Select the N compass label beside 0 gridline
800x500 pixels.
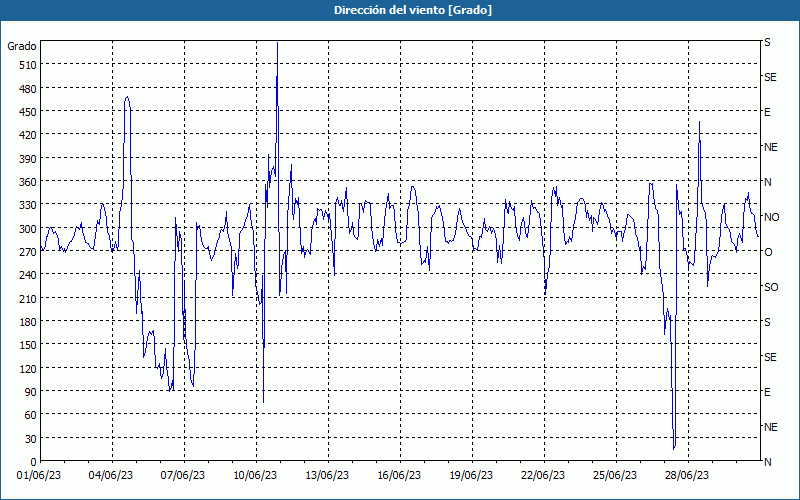pos(768,462)
